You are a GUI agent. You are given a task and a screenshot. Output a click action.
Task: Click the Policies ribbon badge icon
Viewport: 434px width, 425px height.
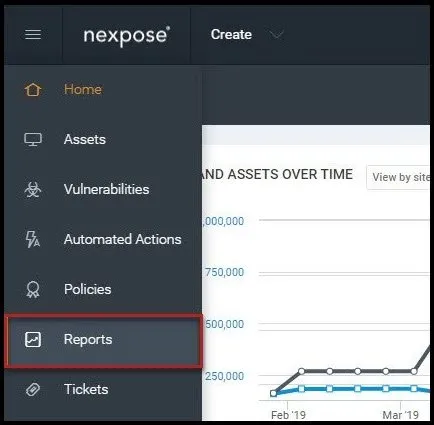(33, 289)
